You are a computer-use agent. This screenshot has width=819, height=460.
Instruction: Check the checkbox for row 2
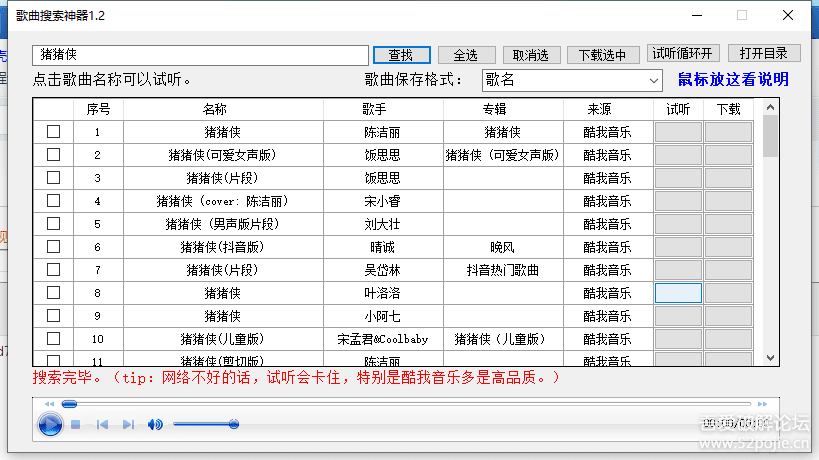pyautogui.click(x=53, y=155)
